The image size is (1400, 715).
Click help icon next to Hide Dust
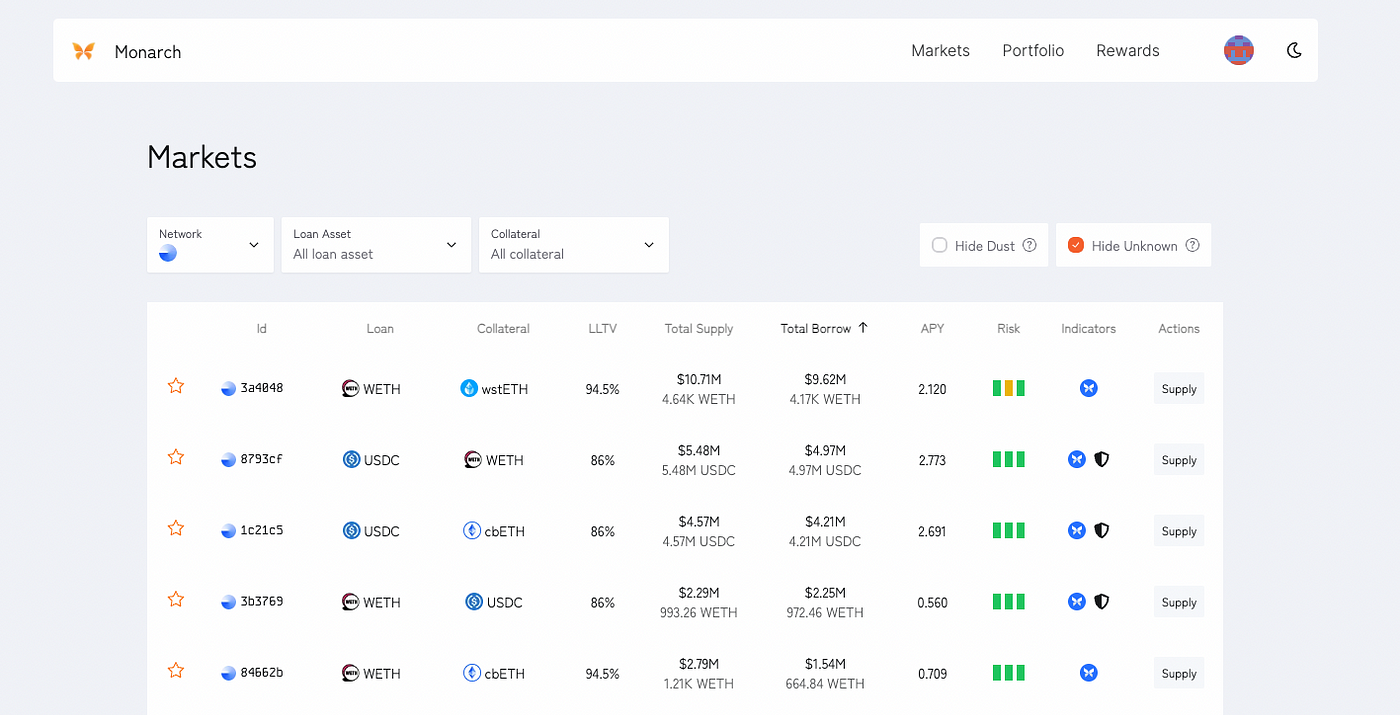pos(1029,245)
